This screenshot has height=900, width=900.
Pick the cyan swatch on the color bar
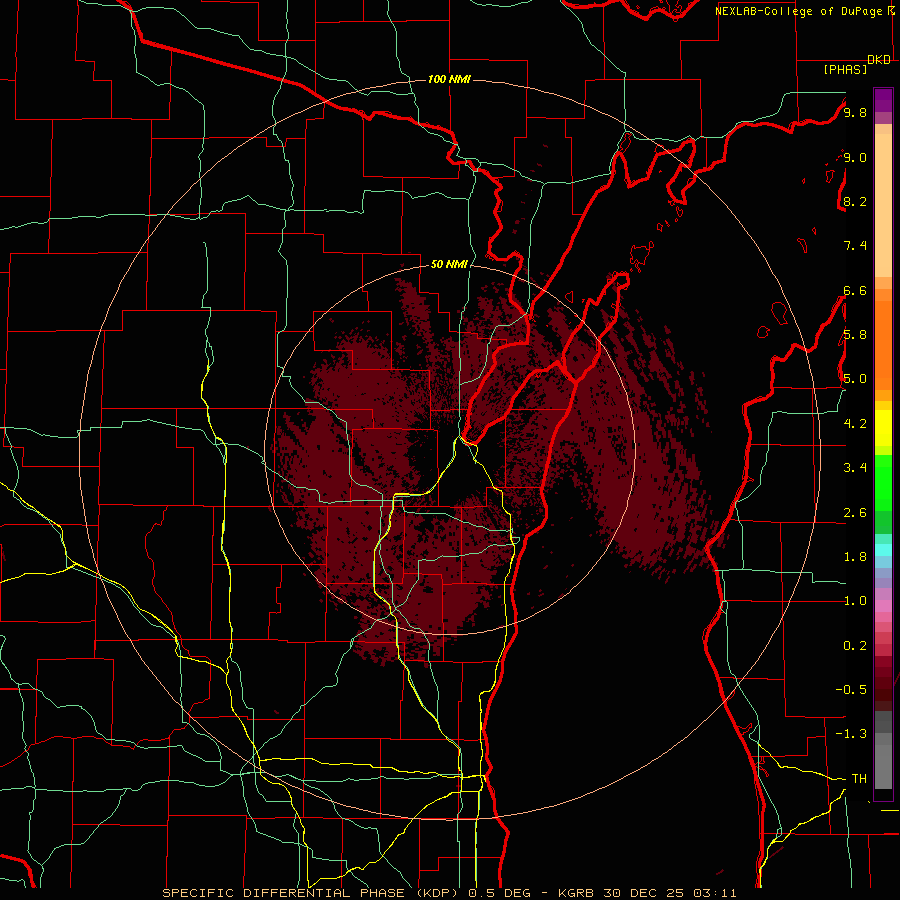coord(883,549)
